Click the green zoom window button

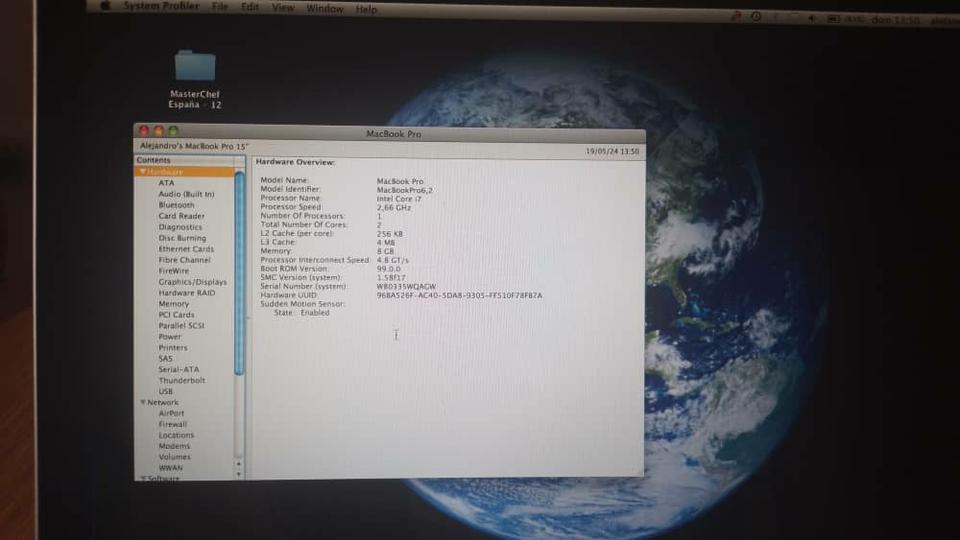[172, 131]
